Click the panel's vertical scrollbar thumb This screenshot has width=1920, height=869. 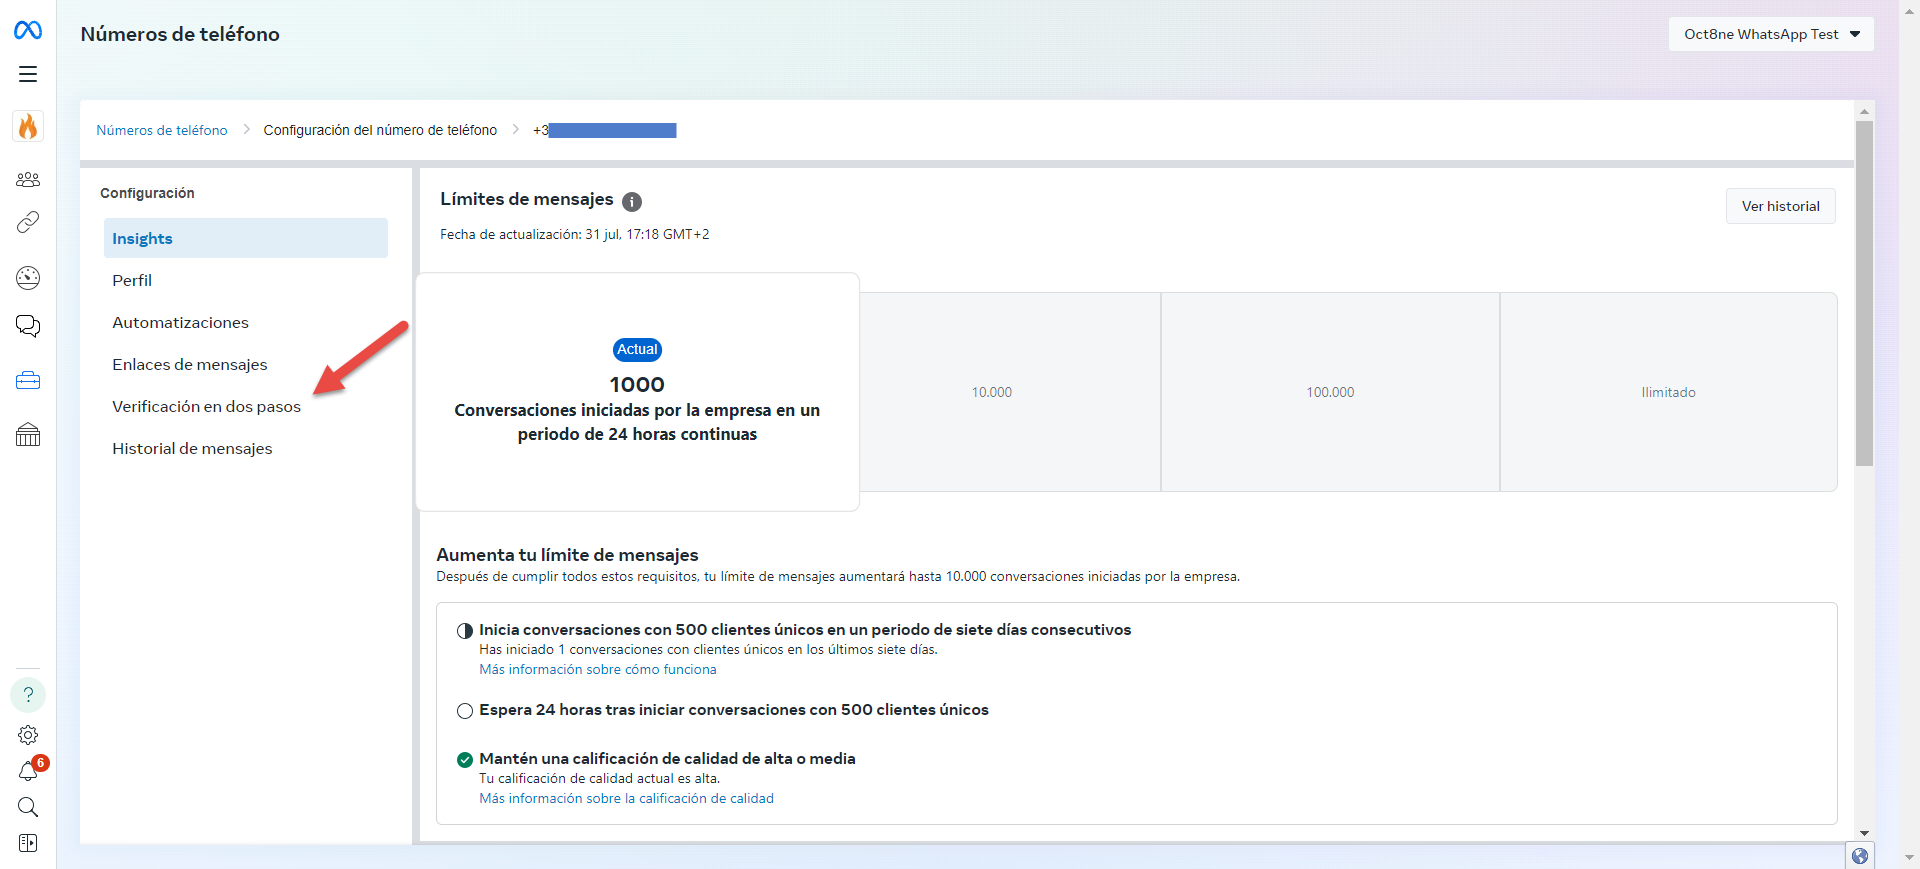1864,292
